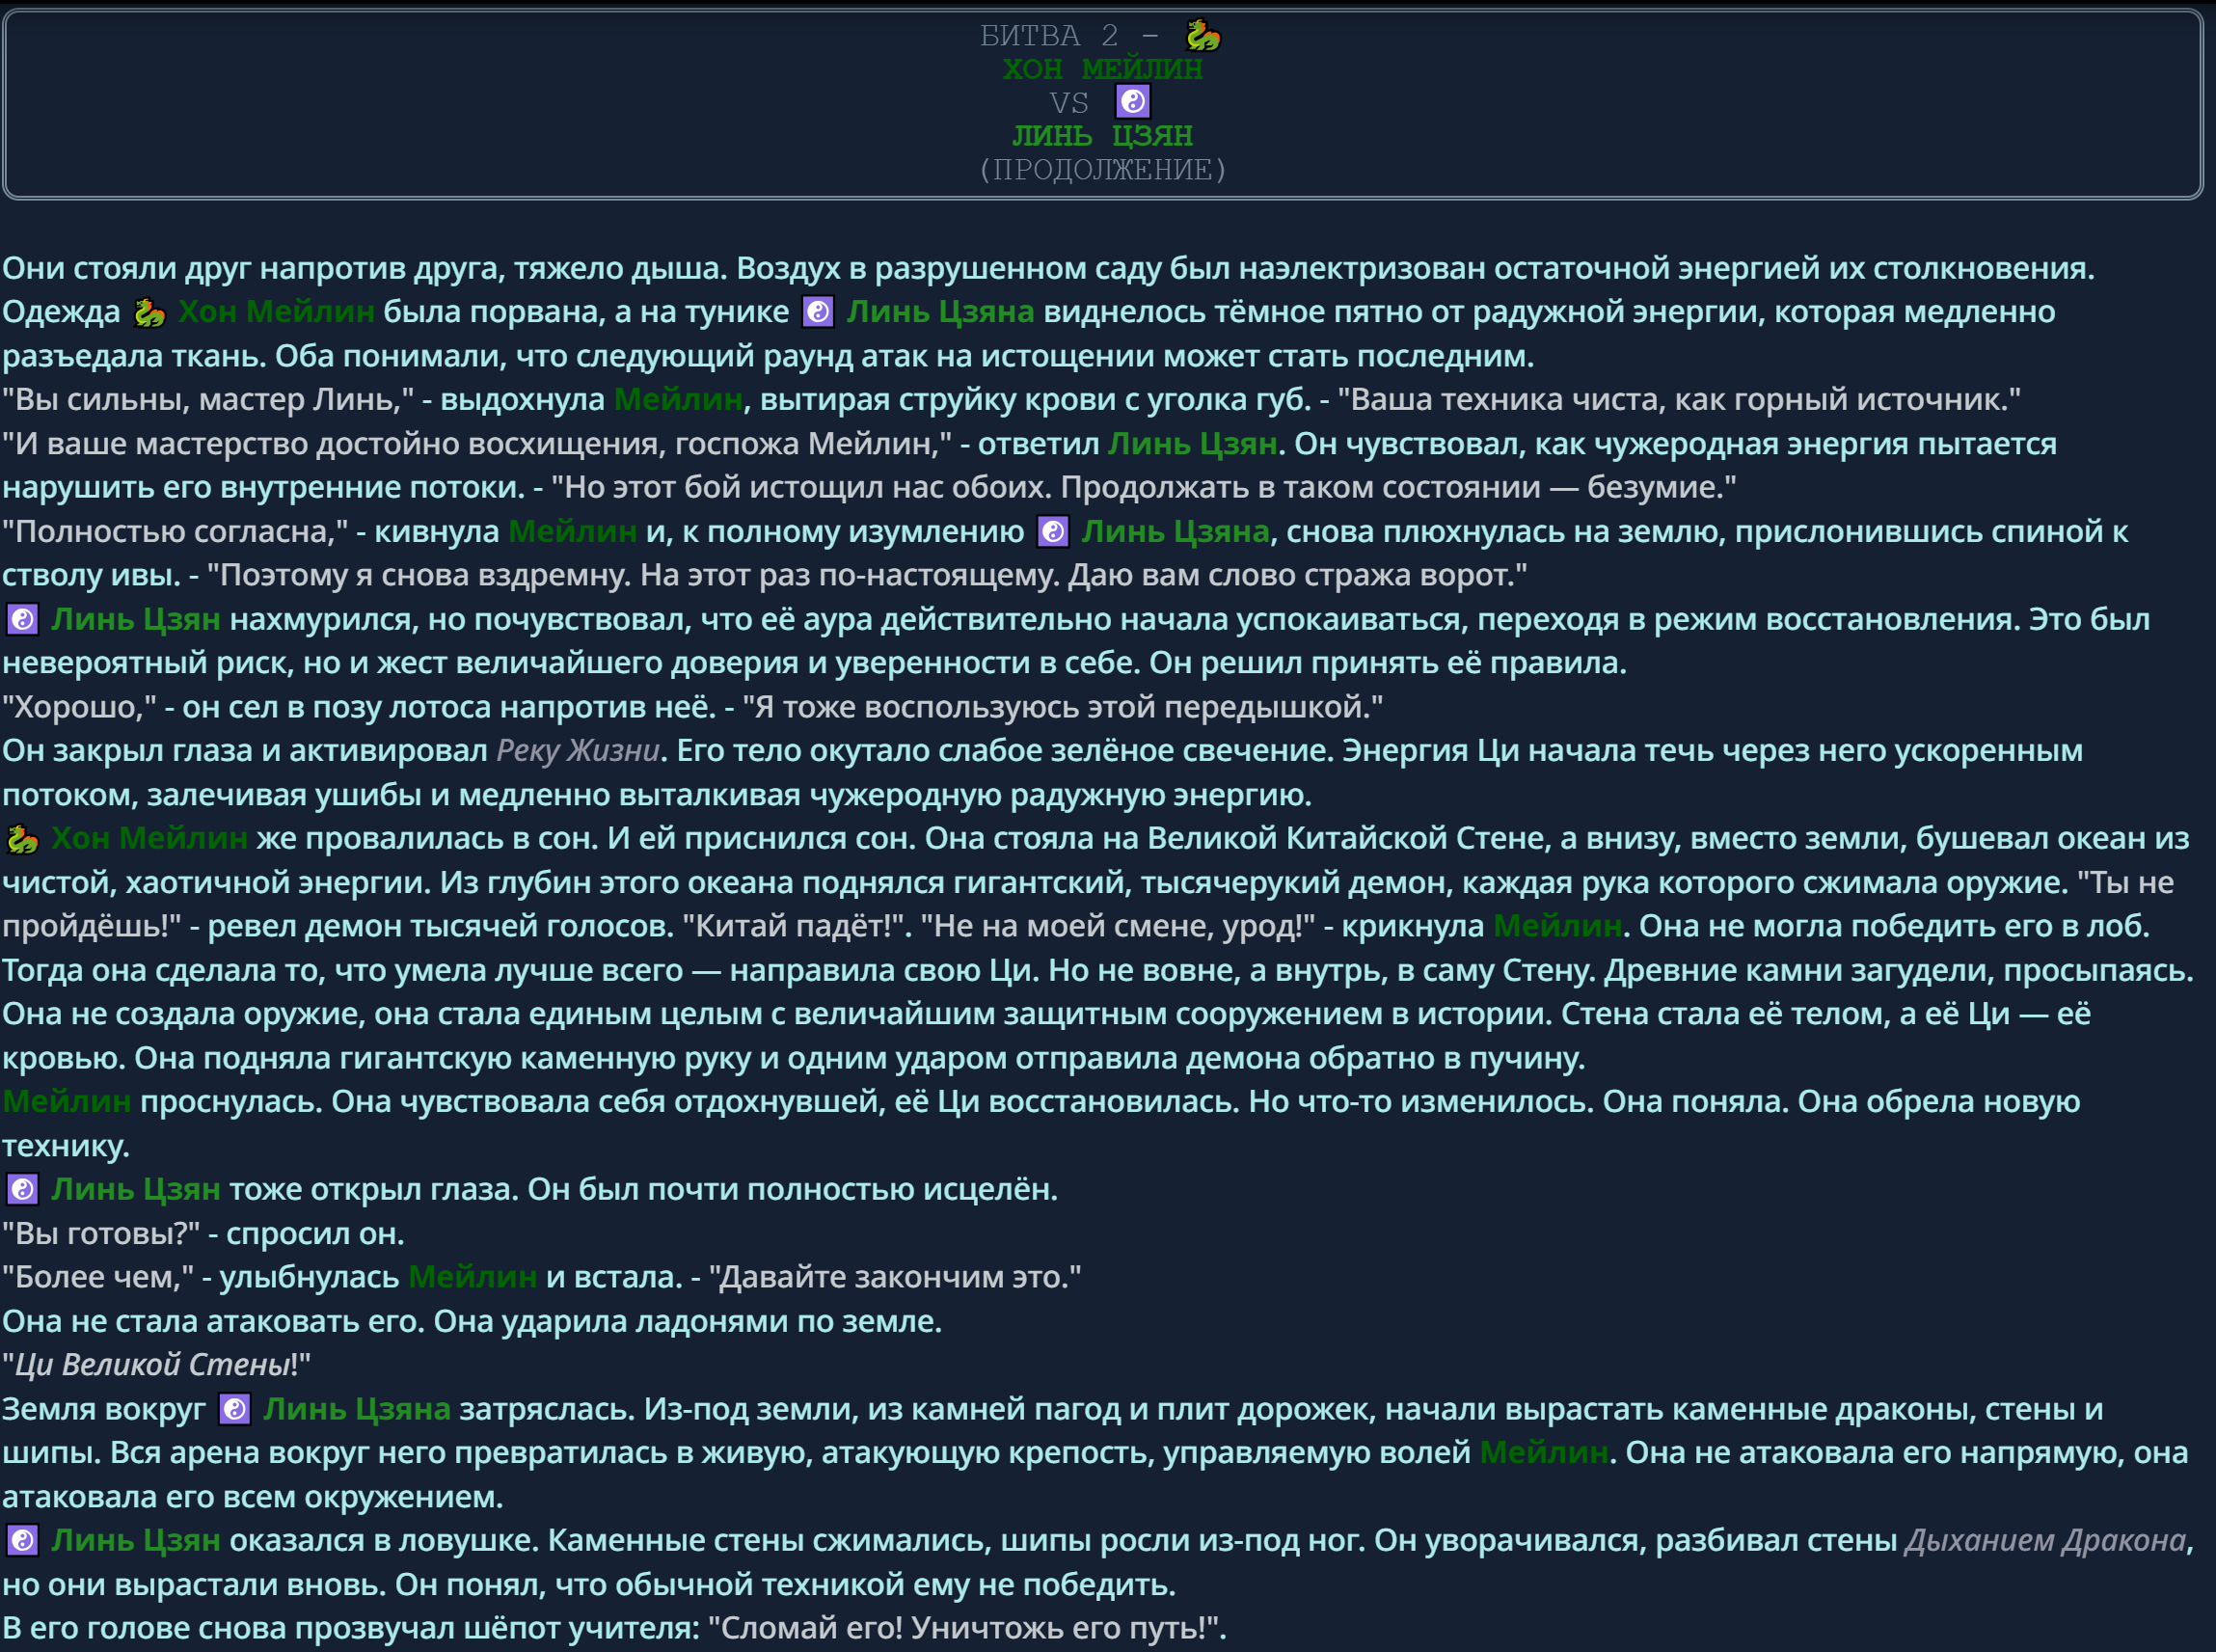Click yin-yang icon before 'Линь Цзян нахмурился'

click(x=22, y=620)
